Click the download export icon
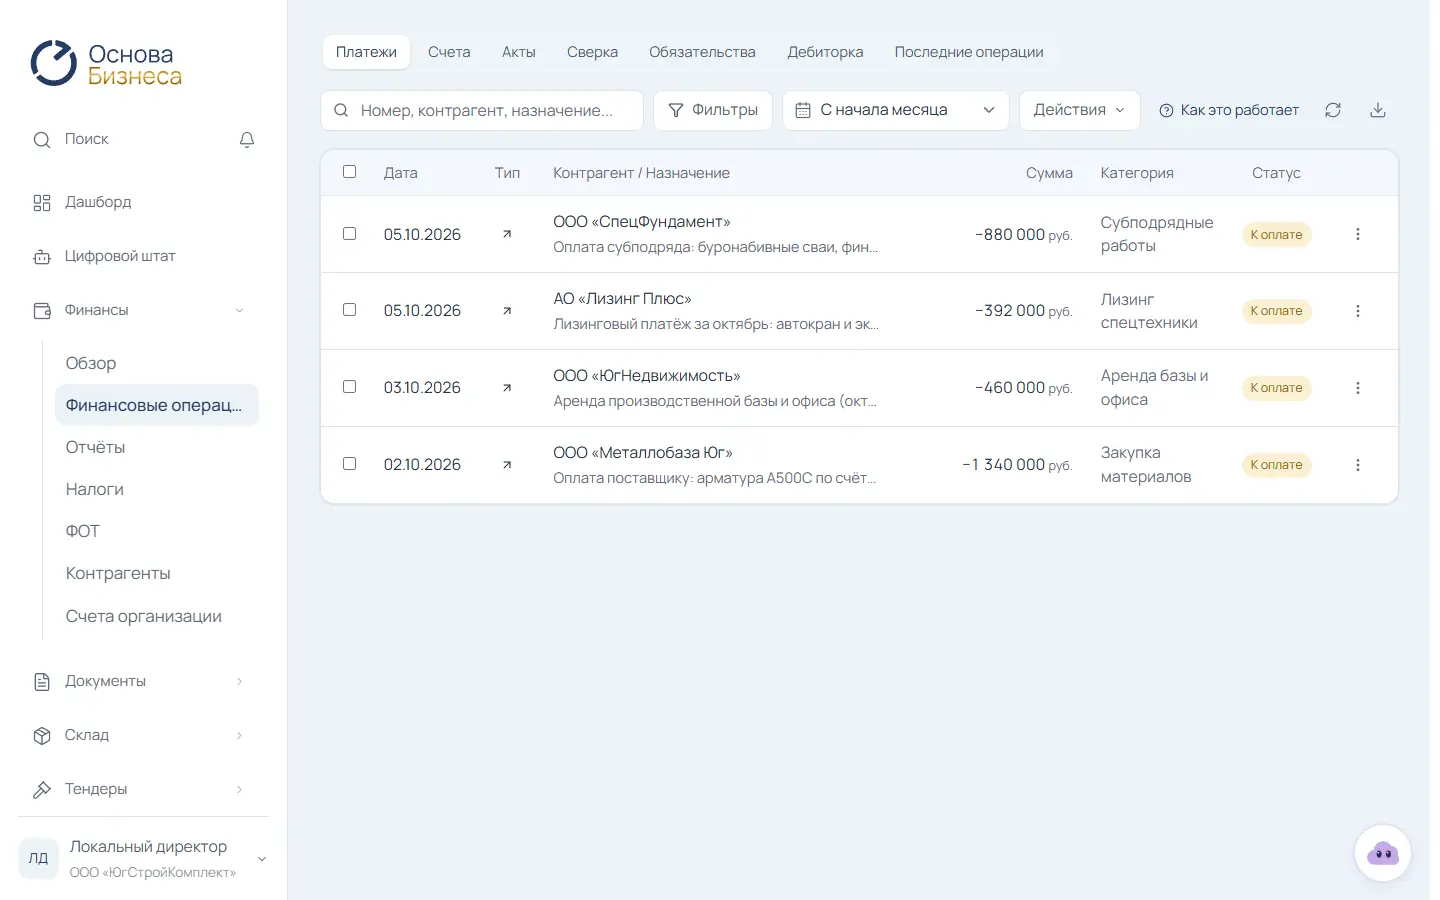Screen dimensions: 1440x900 (x=1378, y=110)
